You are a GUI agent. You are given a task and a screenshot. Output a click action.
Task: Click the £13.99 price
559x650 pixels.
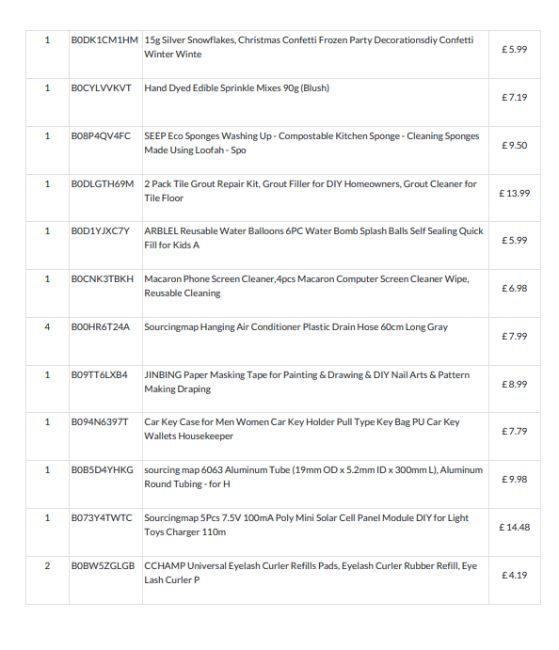coord(514,194)
